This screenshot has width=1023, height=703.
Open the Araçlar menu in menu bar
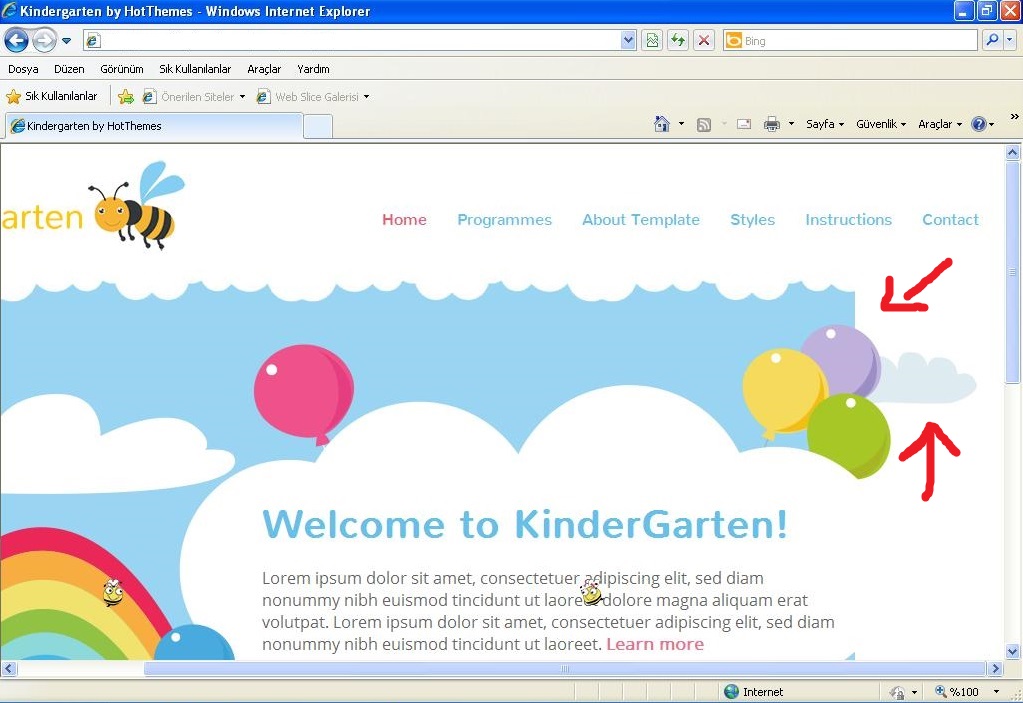pos(264,69)
